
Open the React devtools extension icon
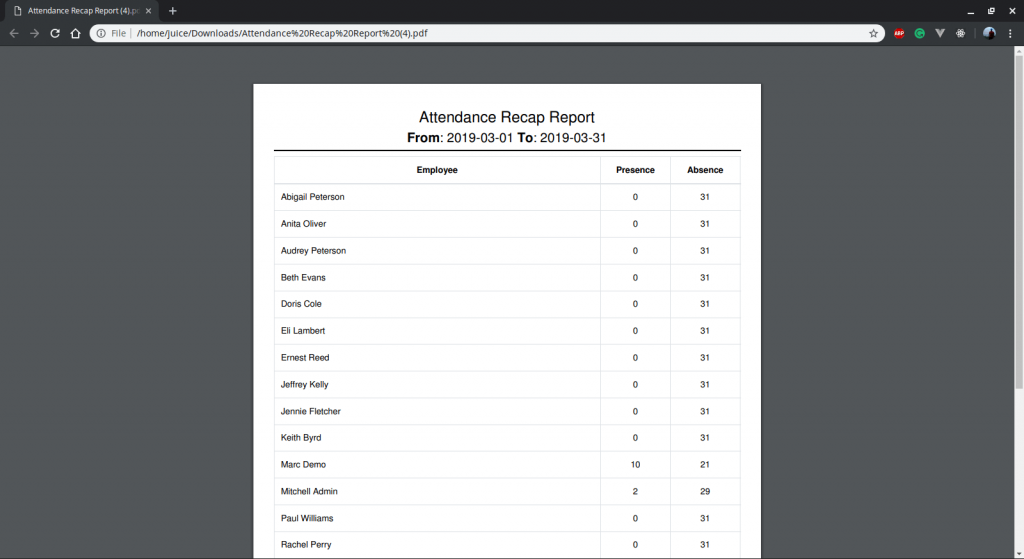pos(961,33)
